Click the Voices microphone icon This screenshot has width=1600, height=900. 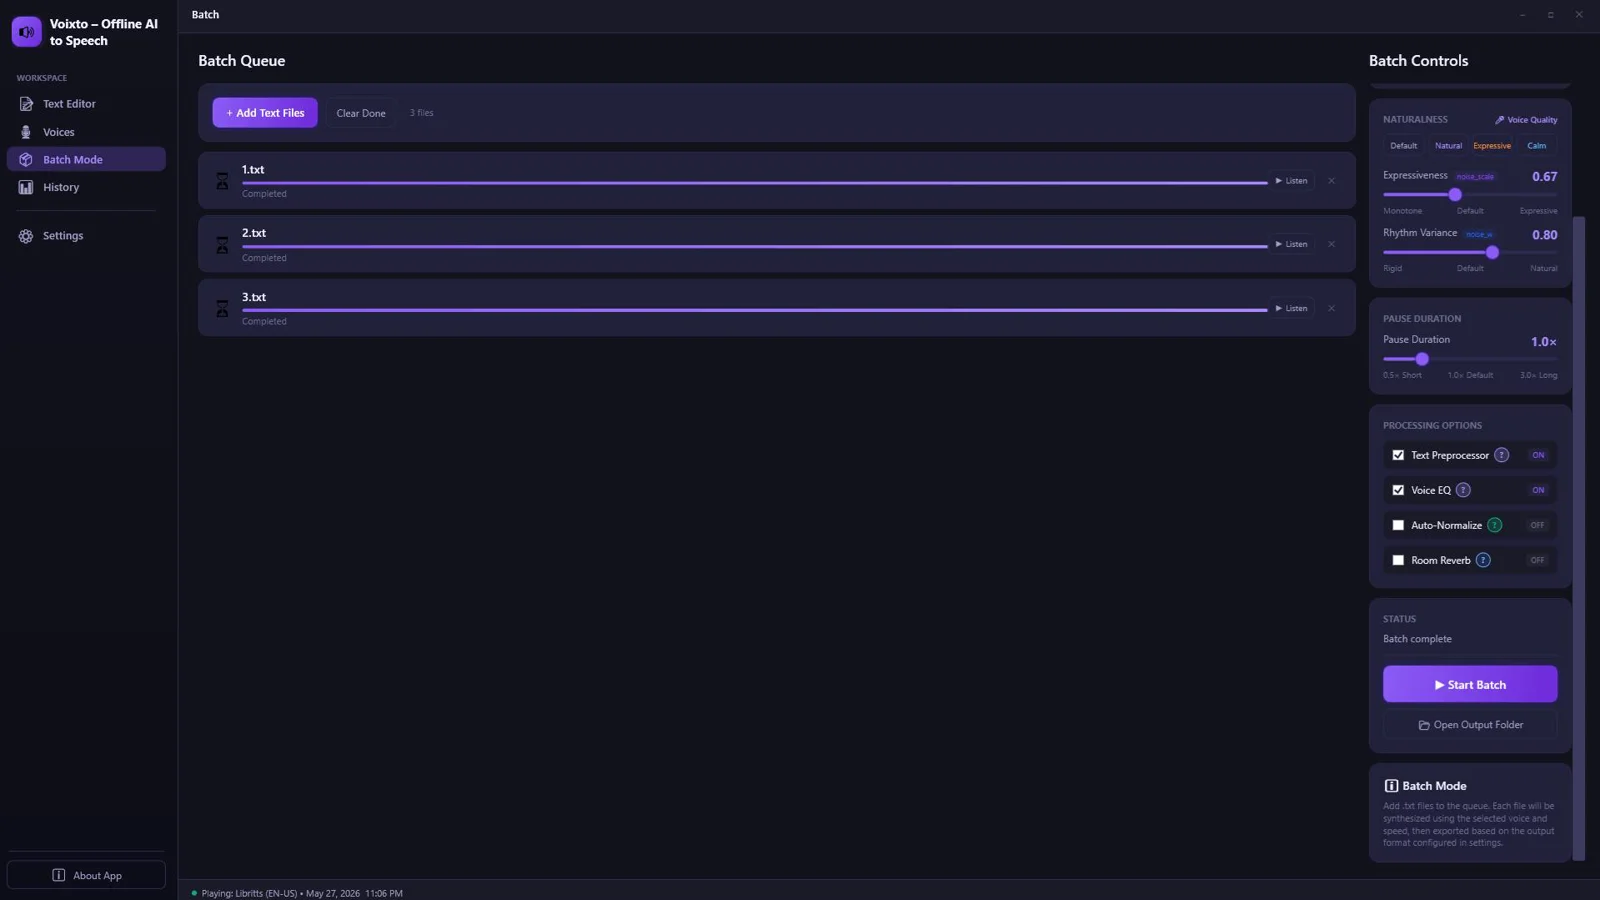pos(26,132)
